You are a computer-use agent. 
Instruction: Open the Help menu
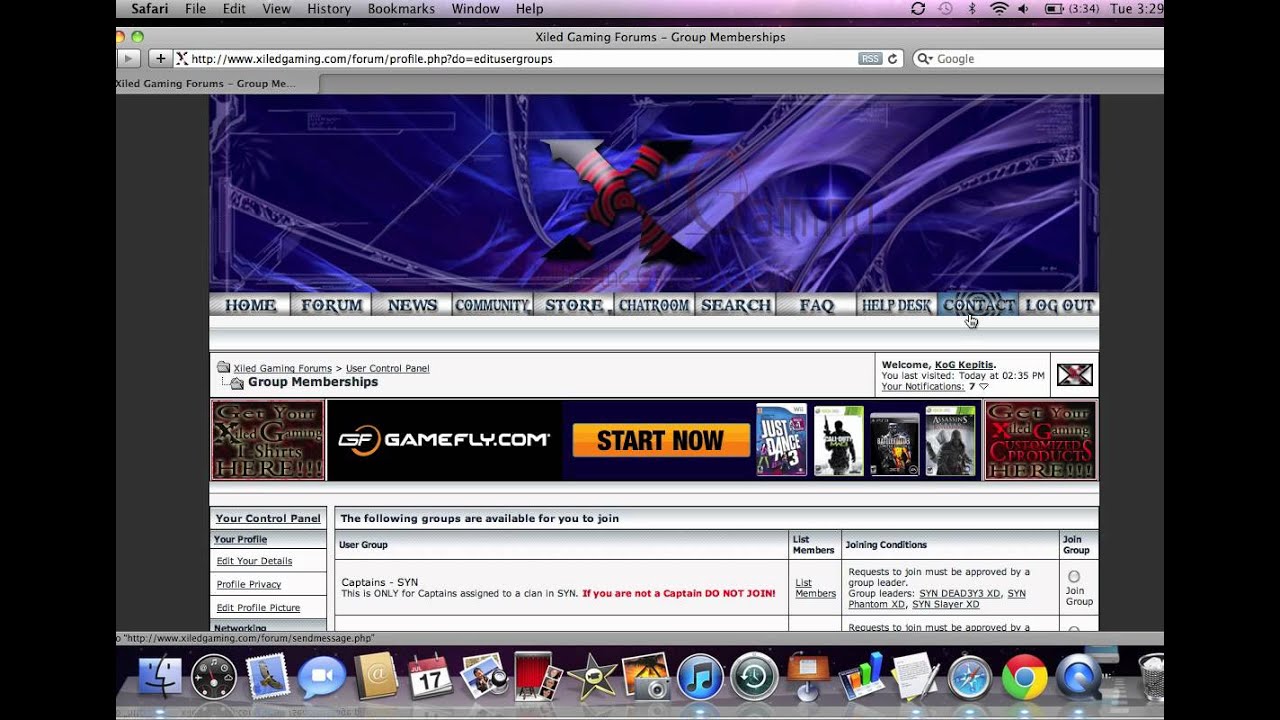(529, 9)
